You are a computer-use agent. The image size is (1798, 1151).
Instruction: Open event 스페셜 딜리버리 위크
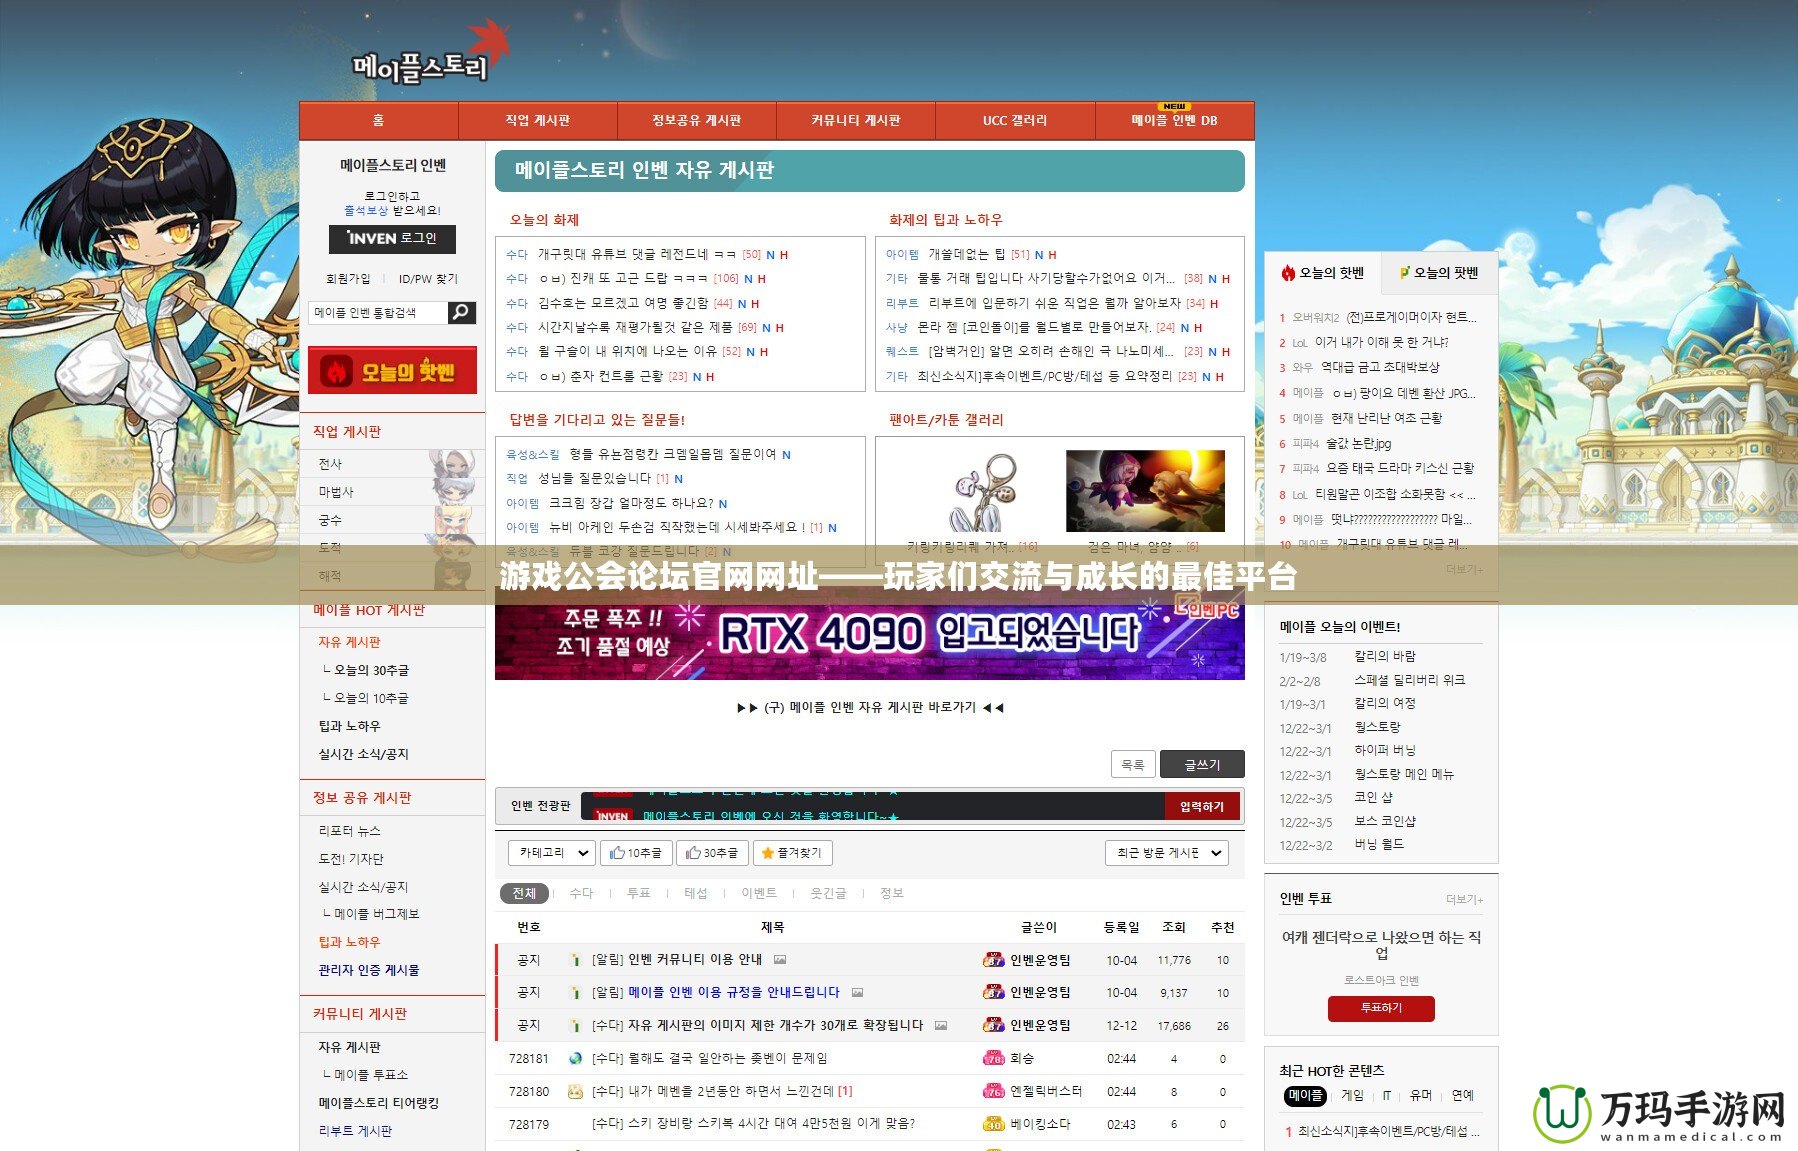1410,680
